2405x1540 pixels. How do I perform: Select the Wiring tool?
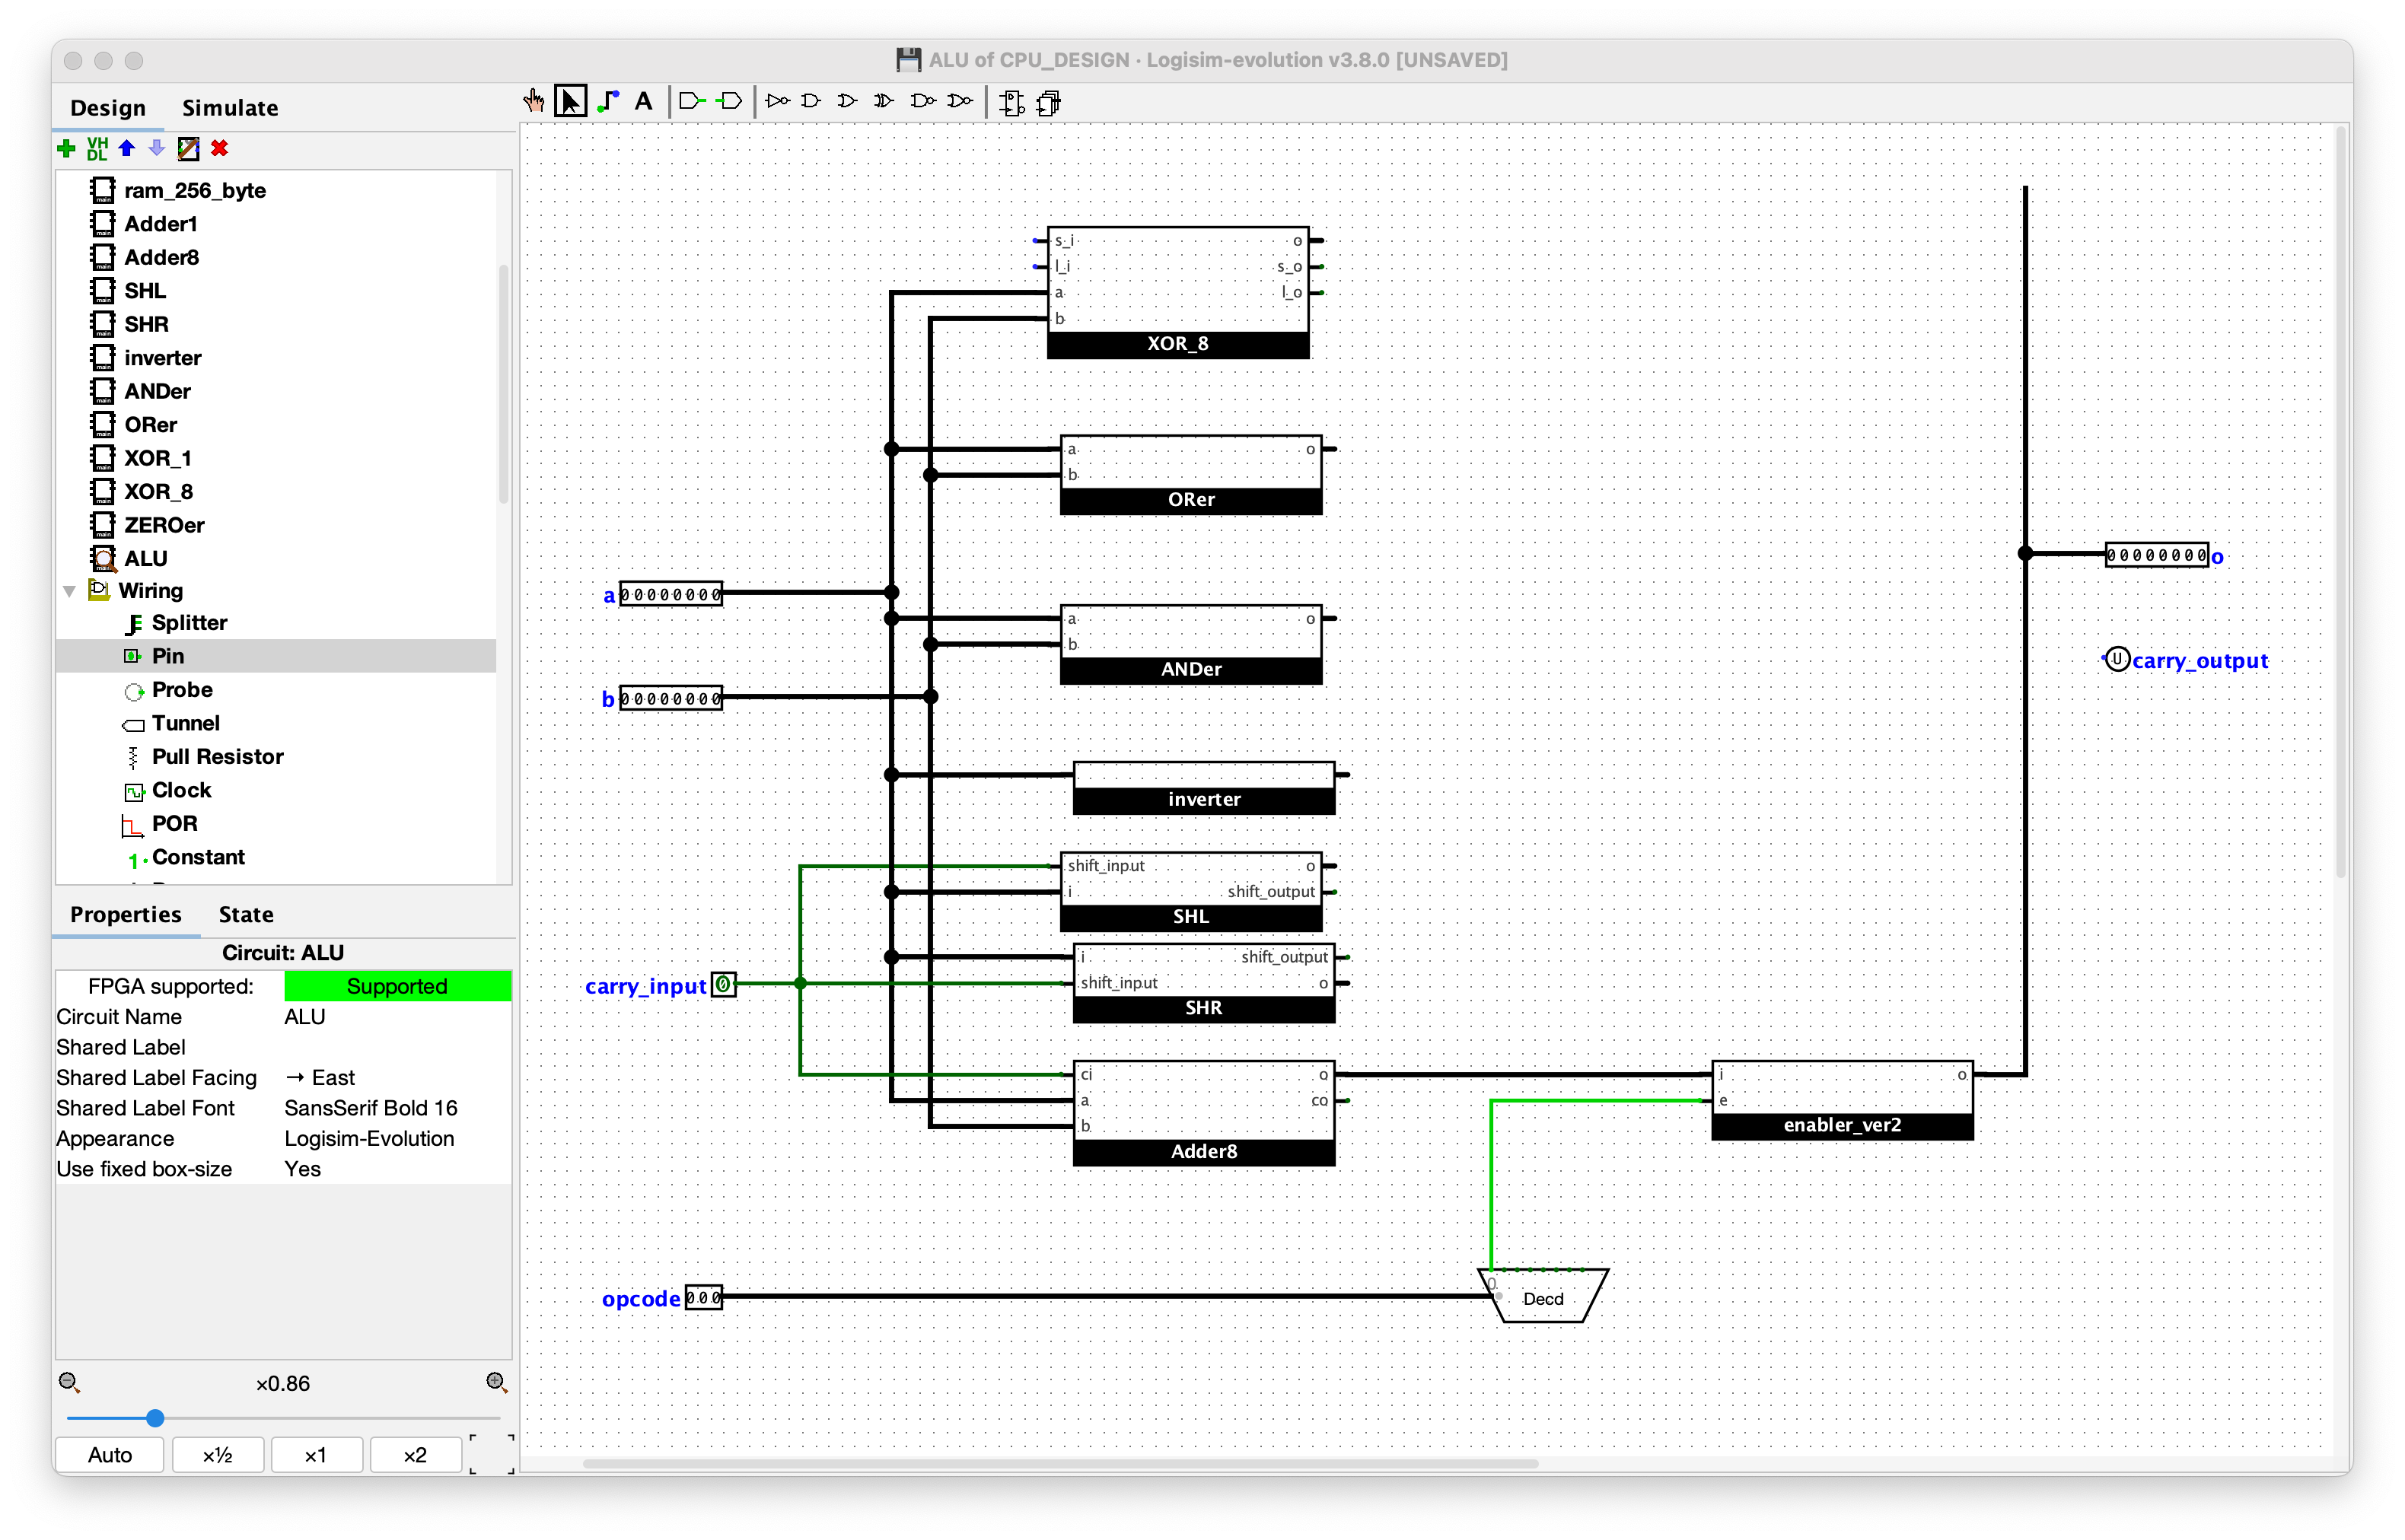pos(608,101)
